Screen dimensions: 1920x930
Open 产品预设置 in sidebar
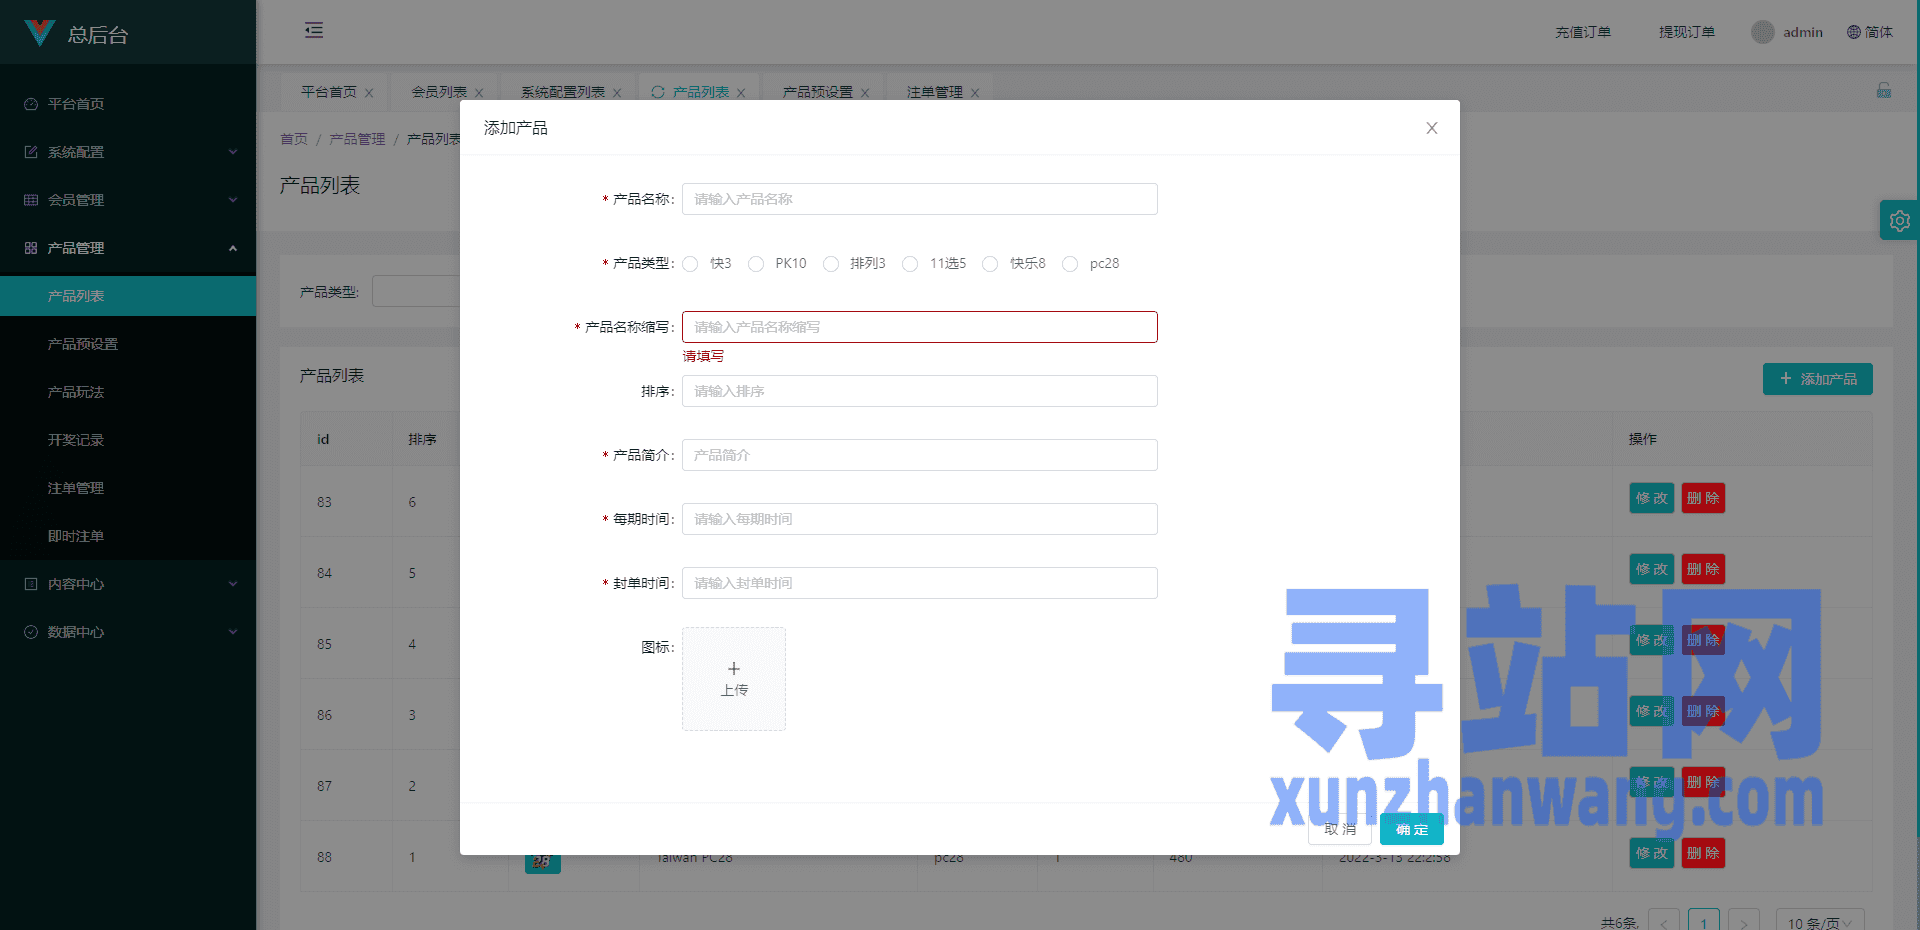click(128, 344)
